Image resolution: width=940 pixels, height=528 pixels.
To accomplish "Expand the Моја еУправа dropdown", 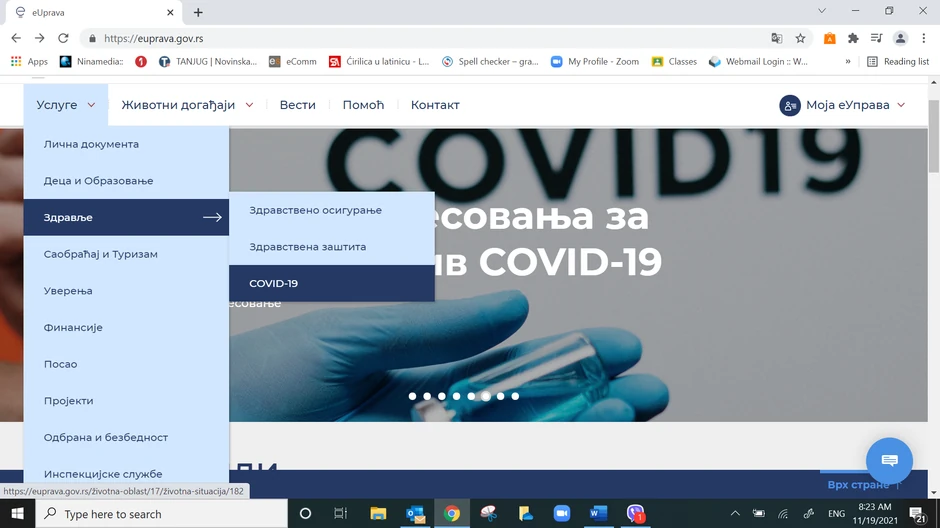I will tap(842, 105).
